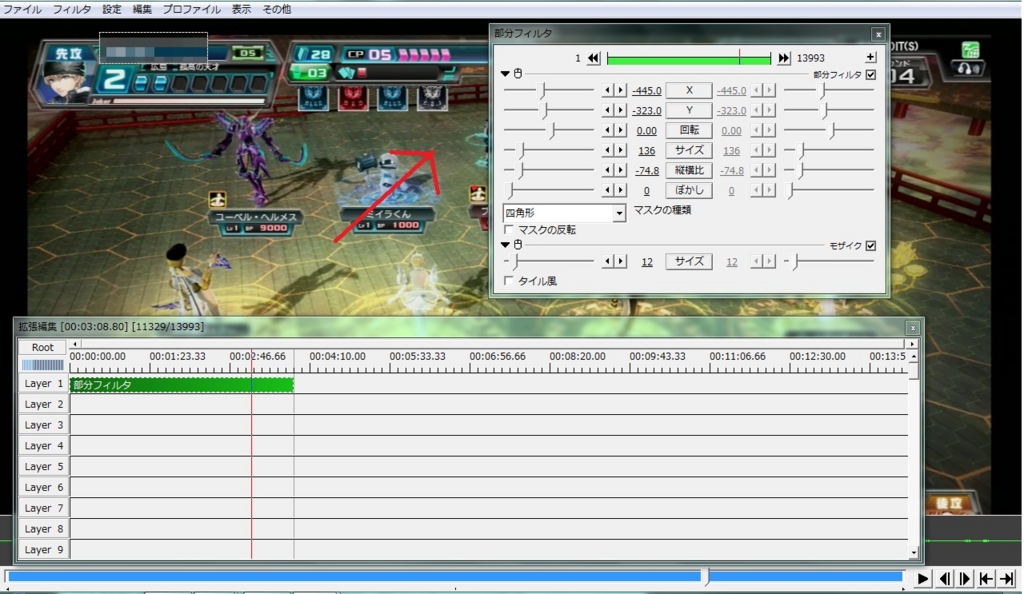Go to the end of the video
This screenshot has width=1024, height=594.
tap(1008, 579)
